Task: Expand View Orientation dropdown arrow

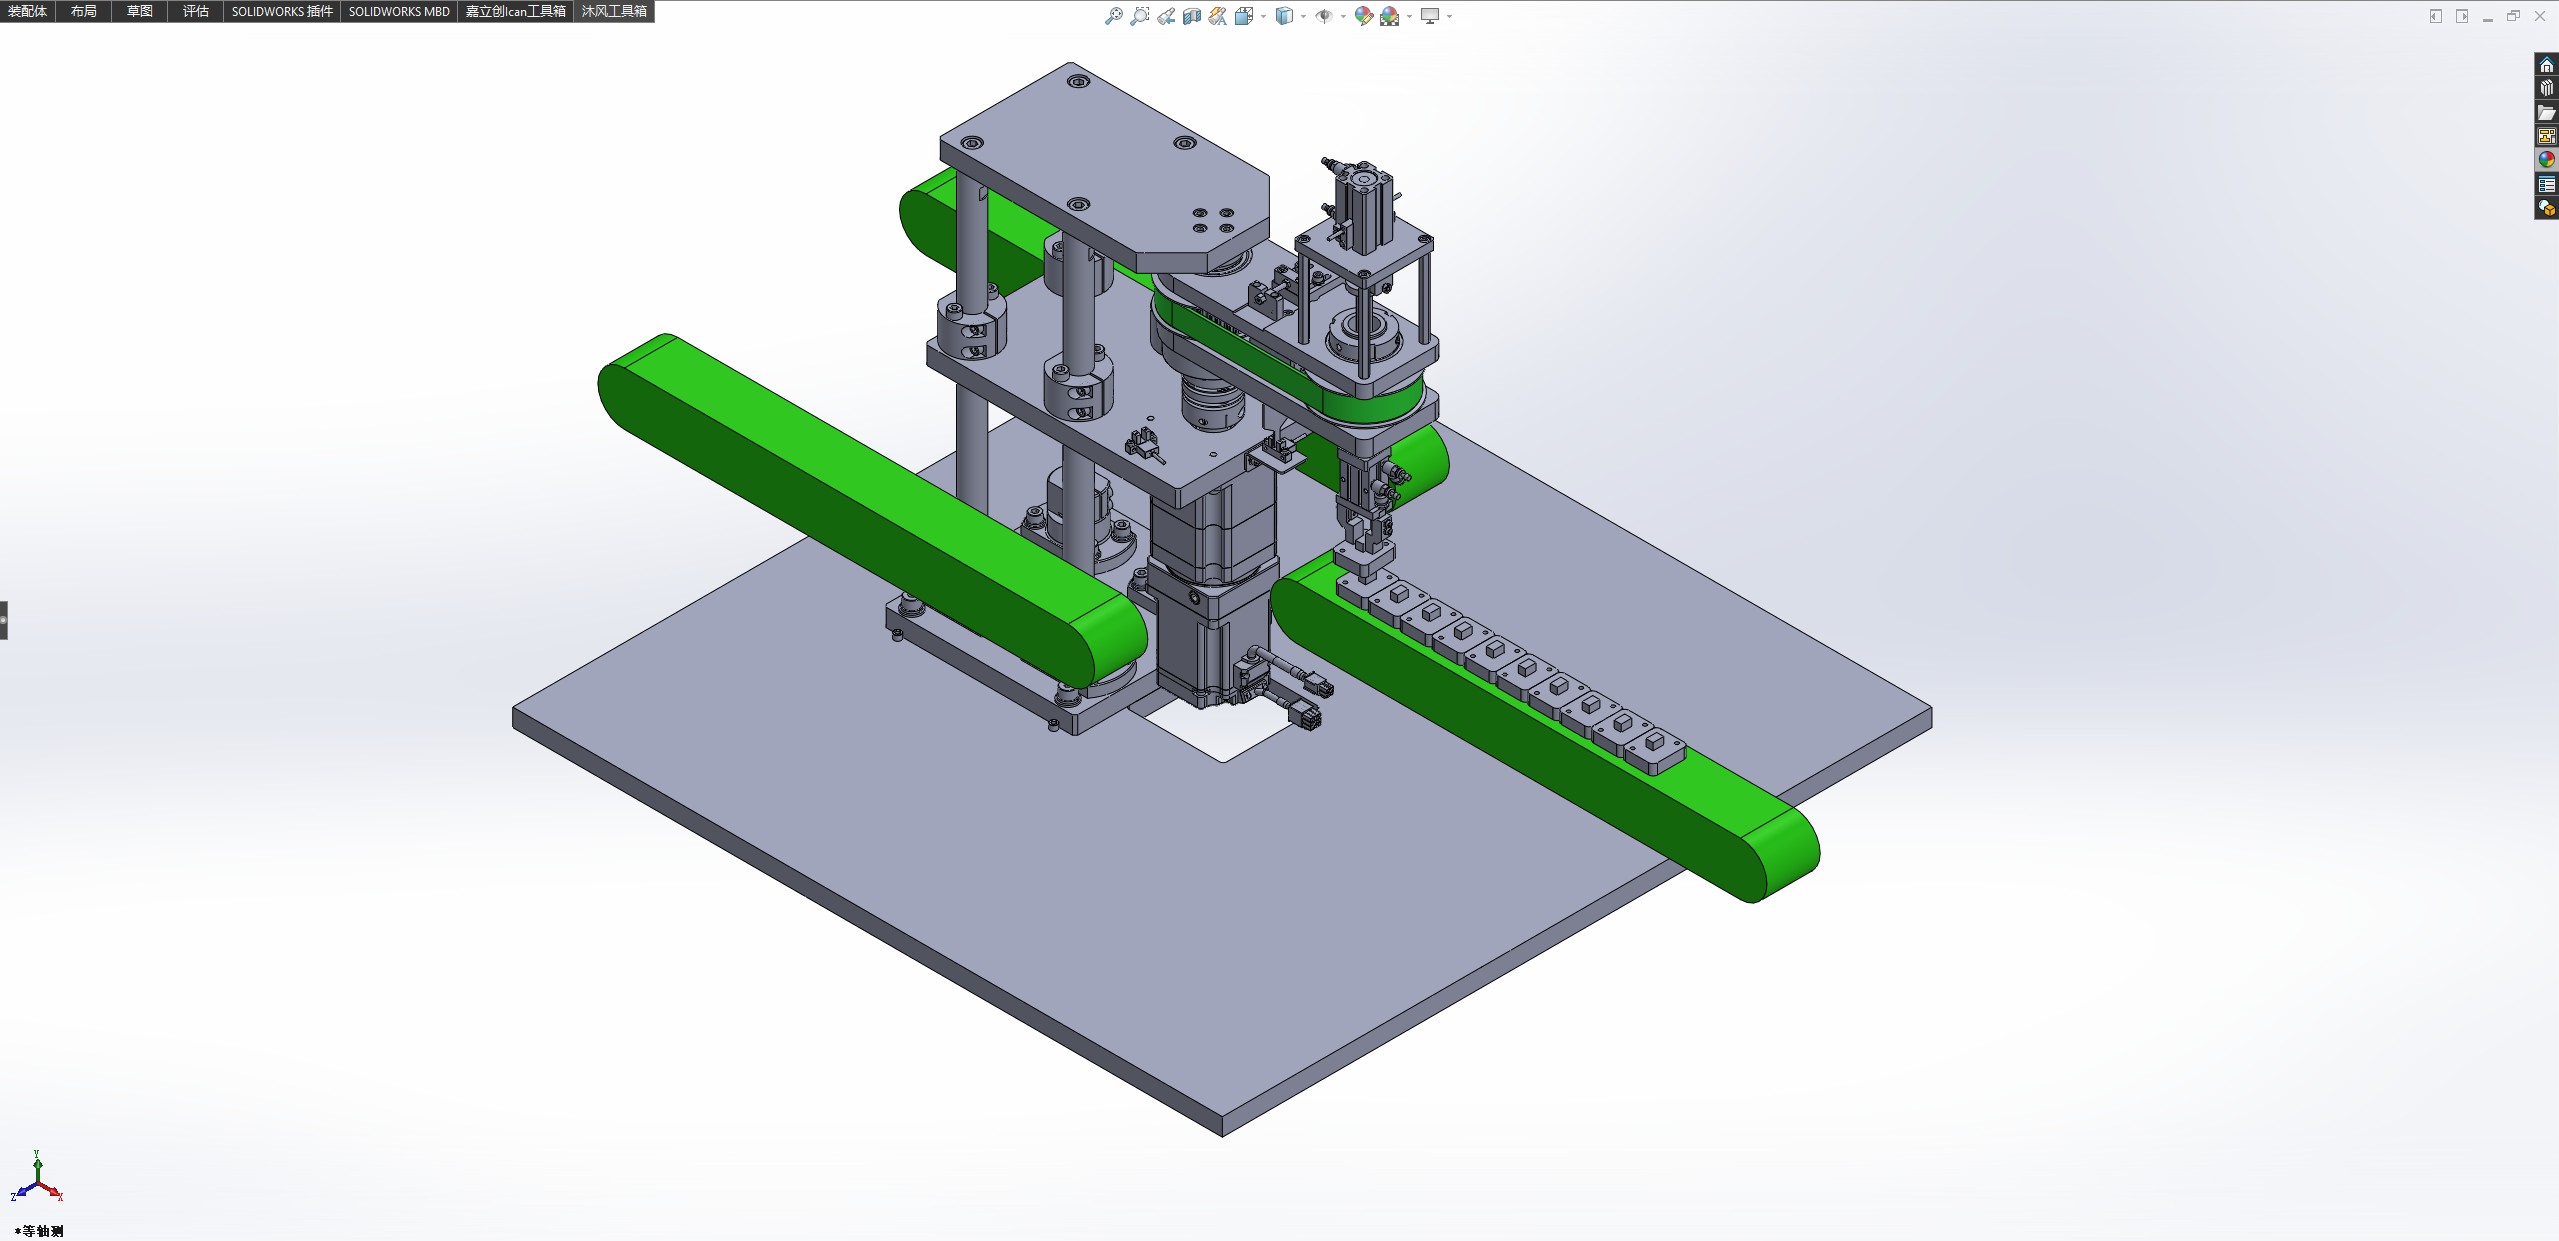Action: tap(1263, 17)
